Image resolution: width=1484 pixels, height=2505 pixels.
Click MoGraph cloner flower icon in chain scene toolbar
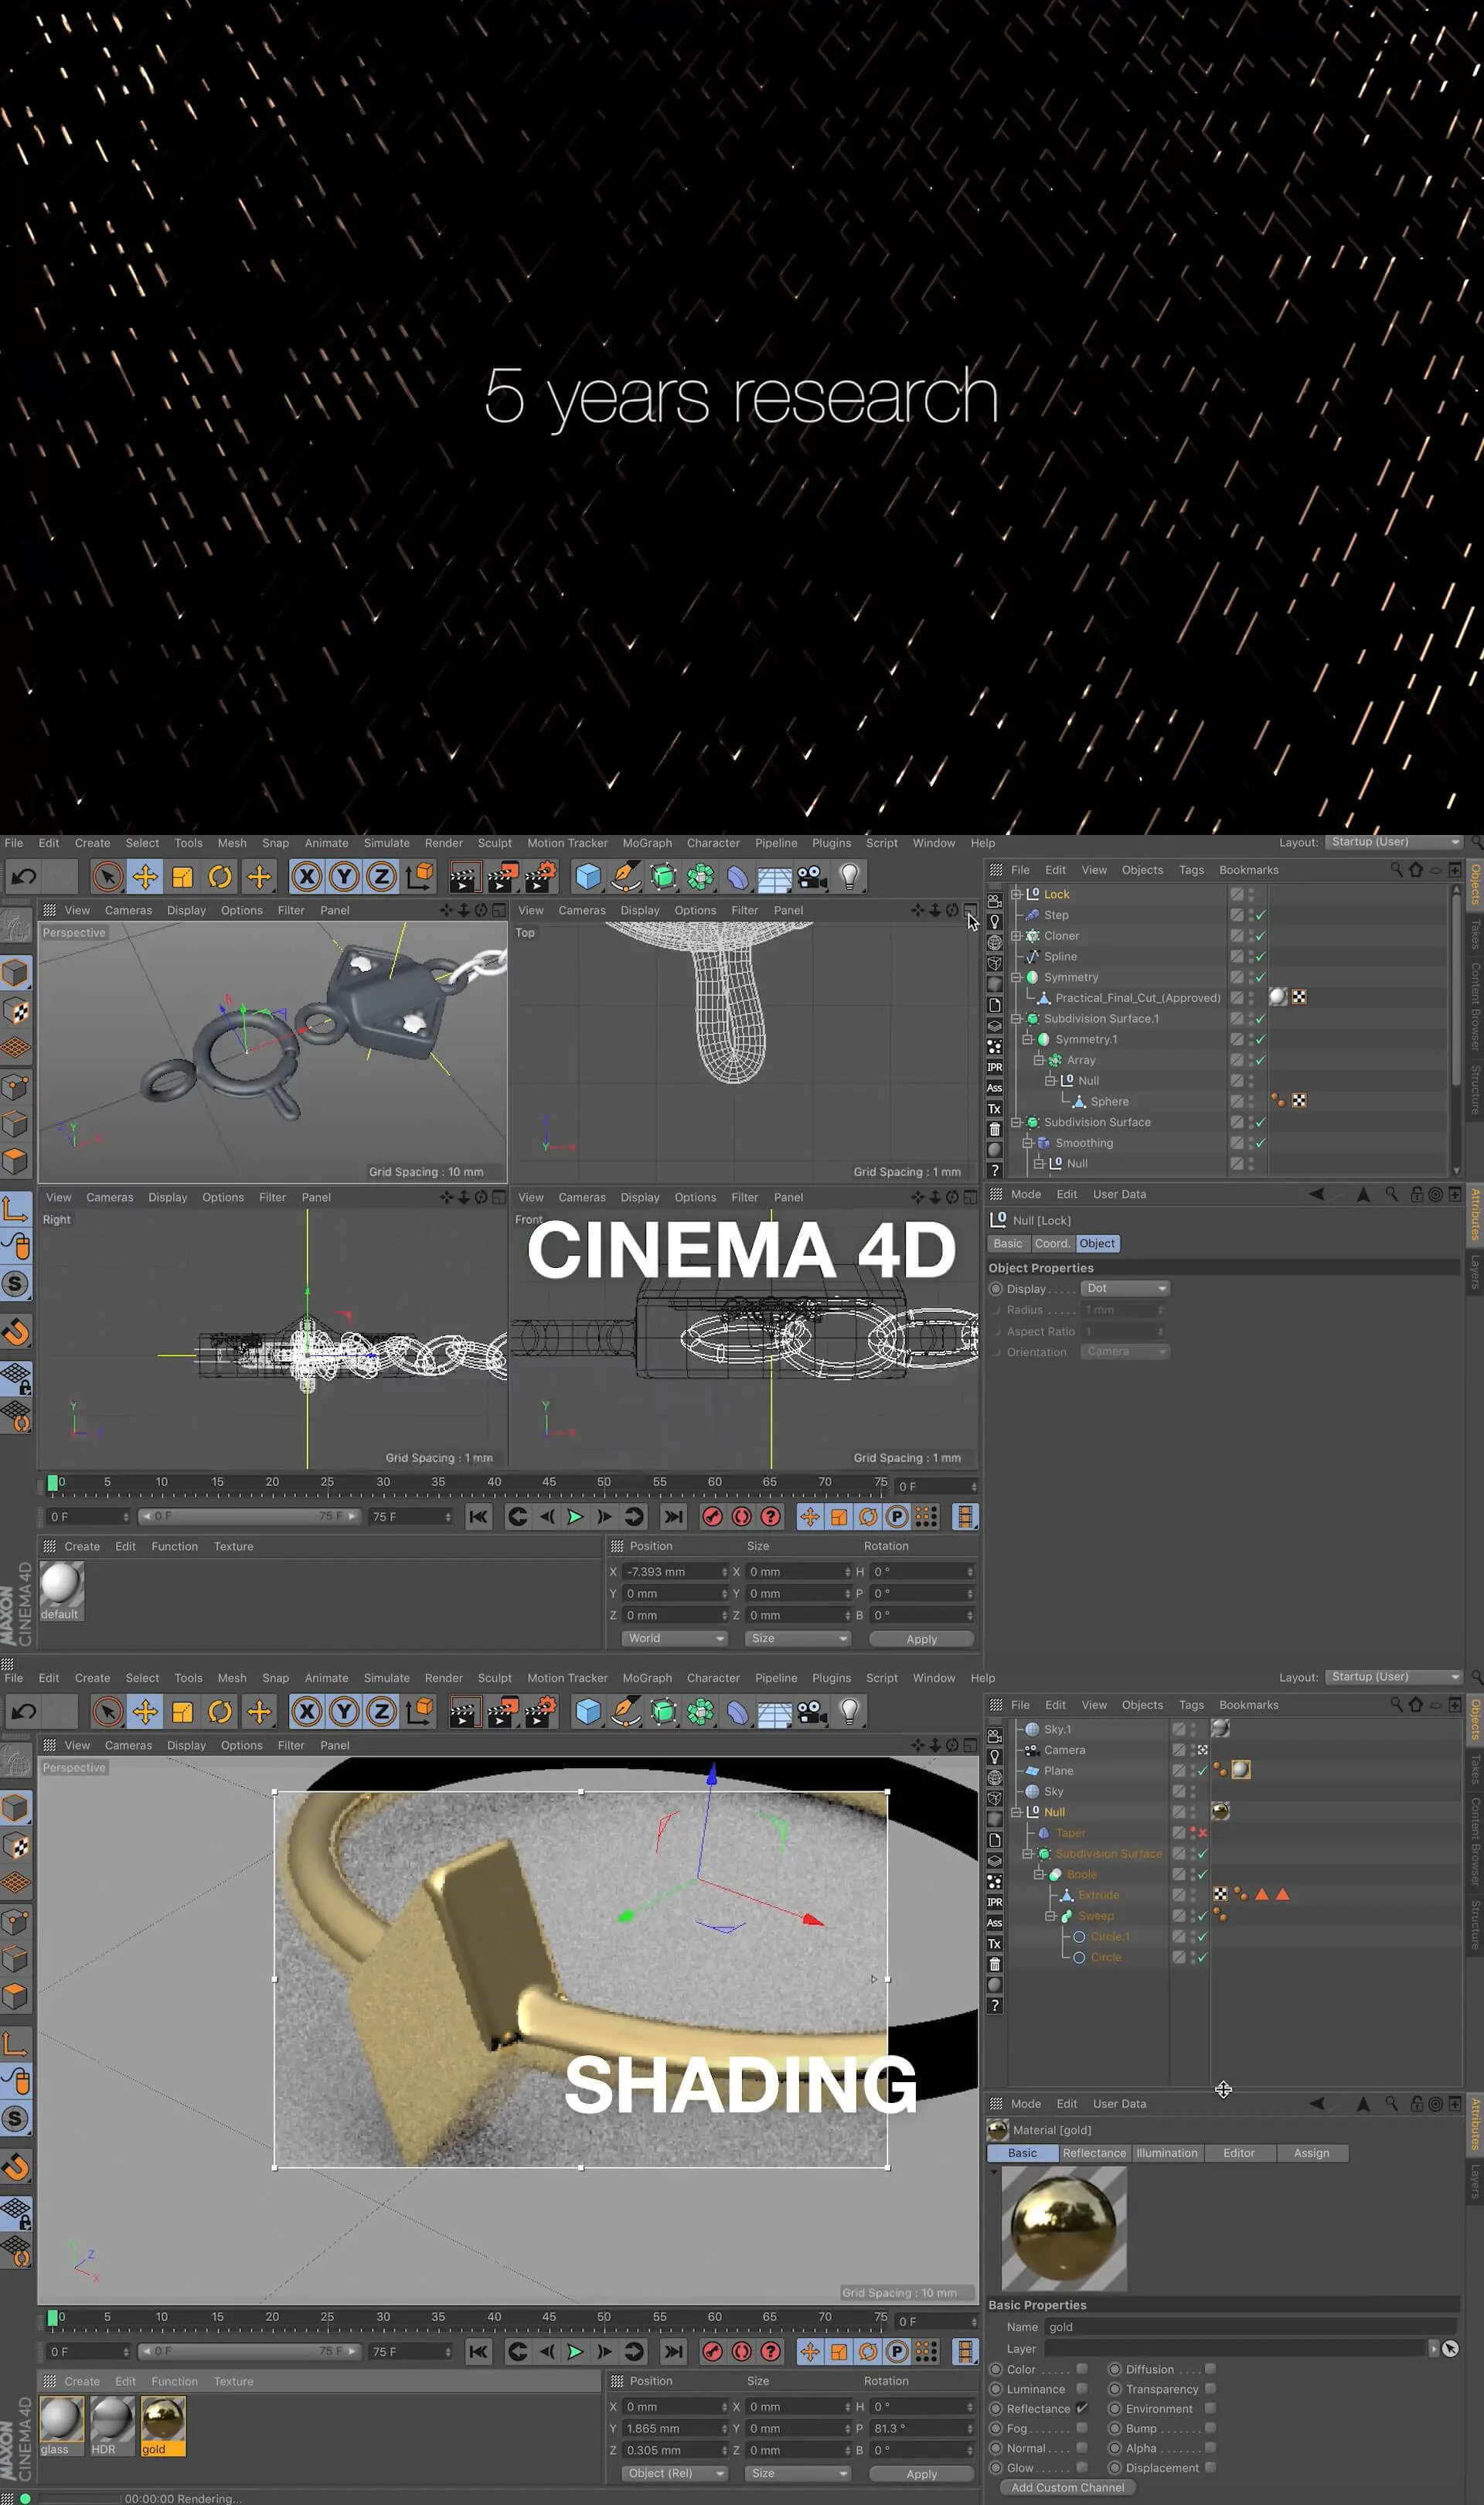[x=700, y=877]
